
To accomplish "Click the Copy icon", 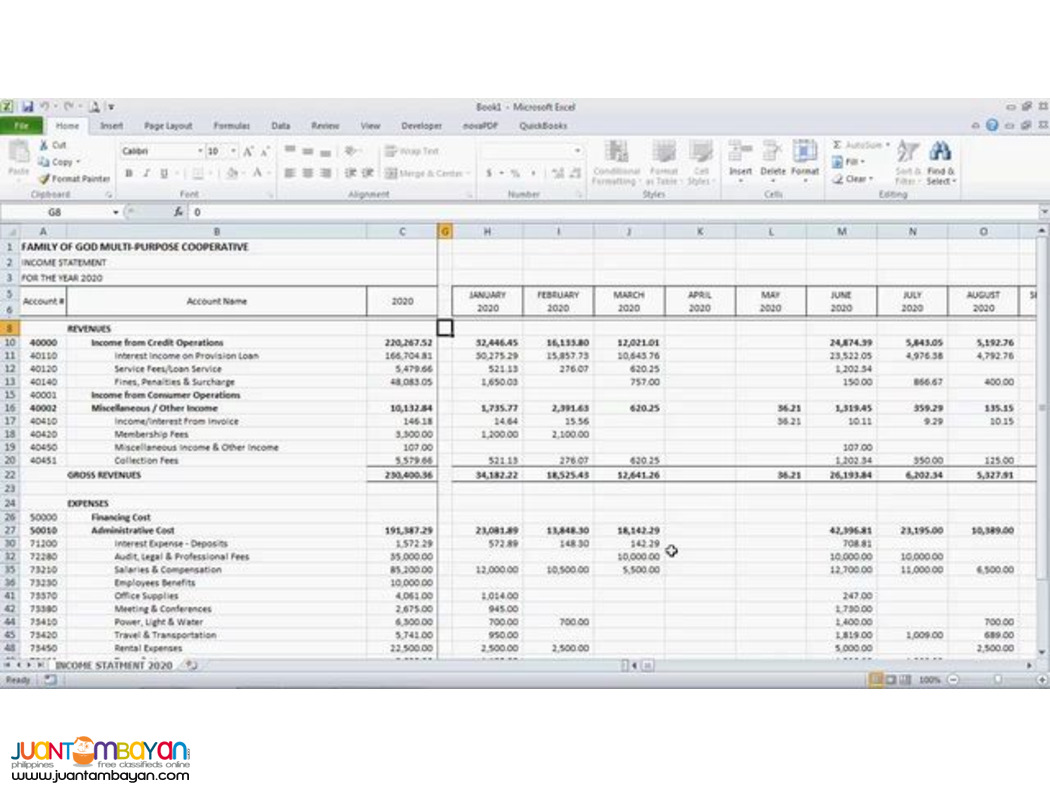I will (x=59, y=161).
